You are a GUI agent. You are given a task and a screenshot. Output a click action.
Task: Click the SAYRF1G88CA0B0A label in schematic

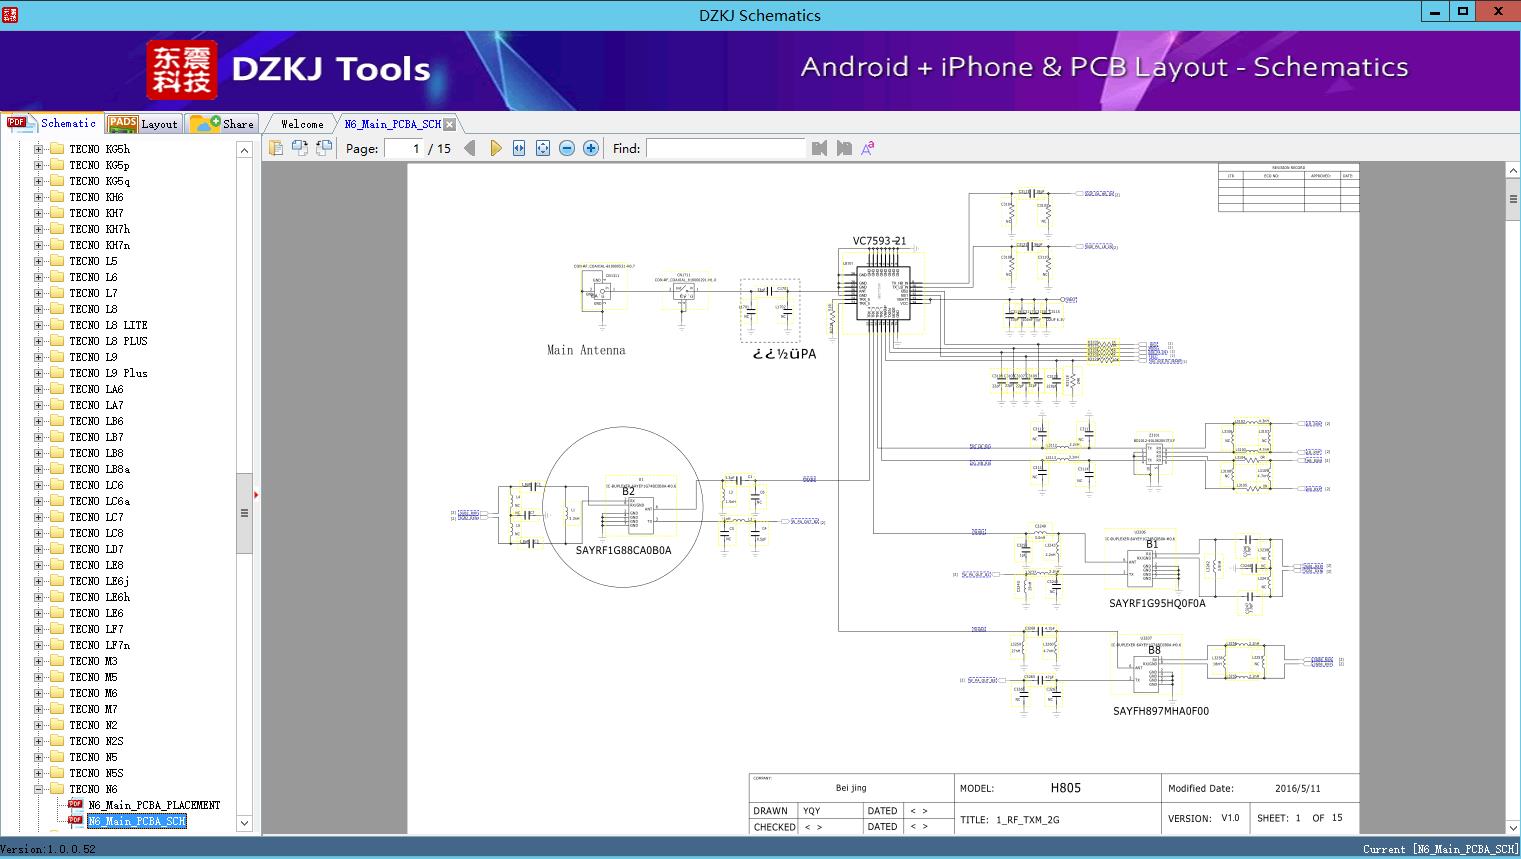[623, 550]
